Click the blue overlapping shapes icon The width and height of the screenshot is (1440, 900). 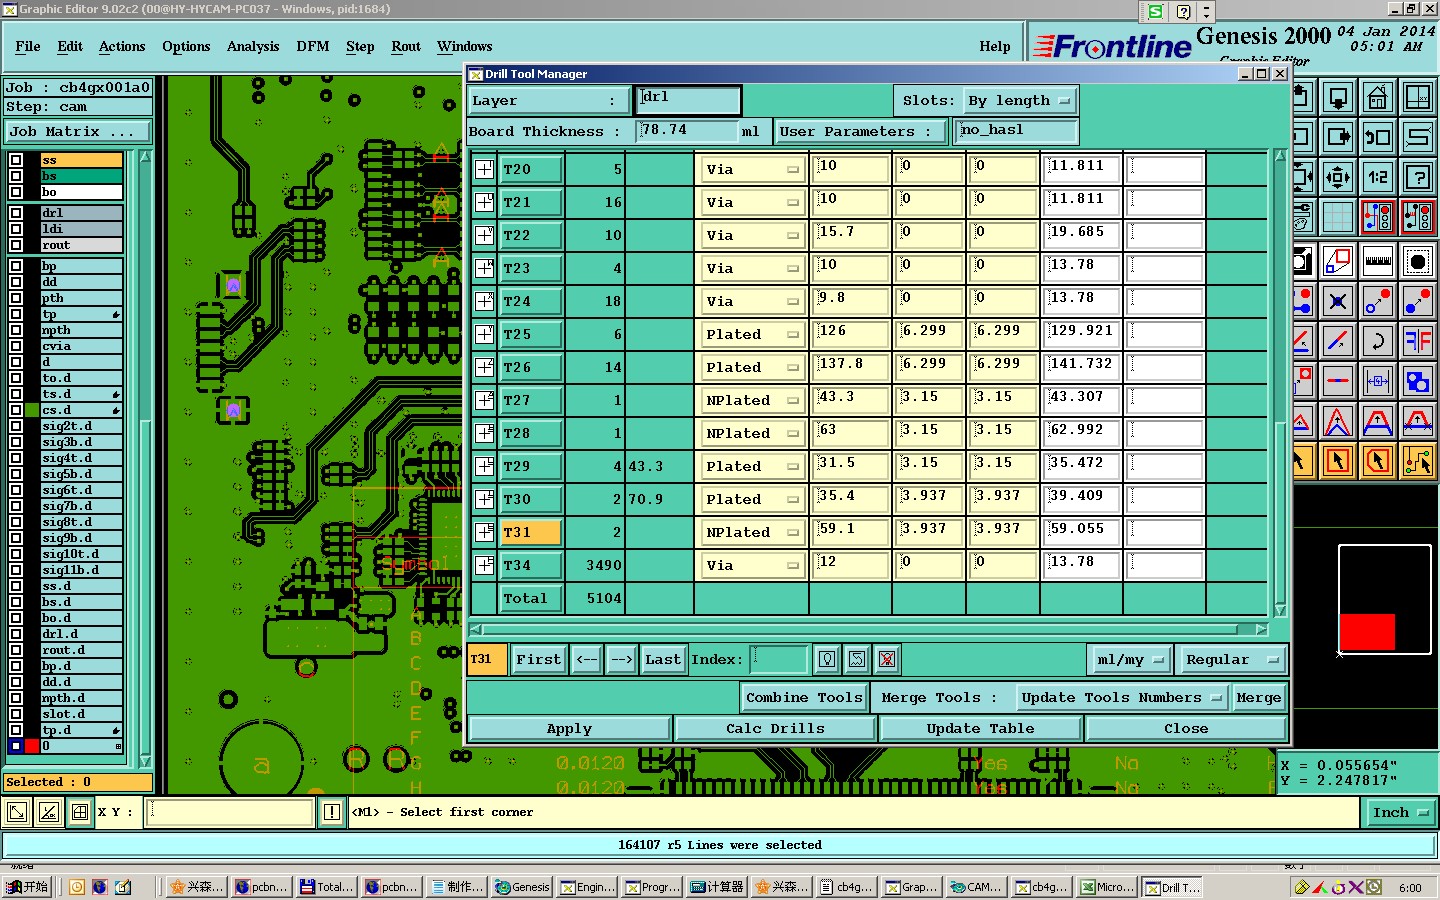click(x=1418, y=381)
